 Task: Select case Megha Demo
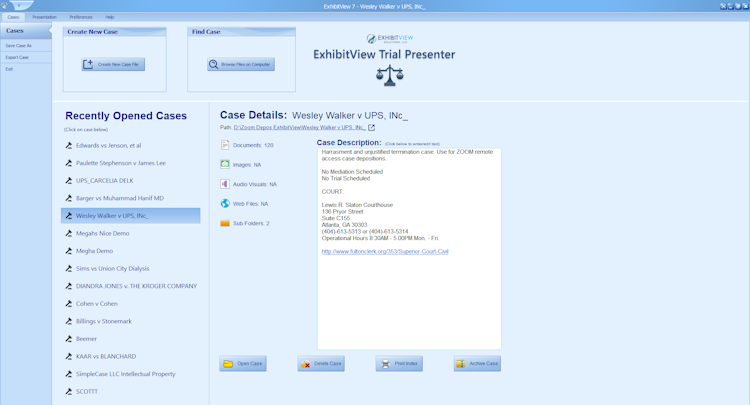[x=94, y=251]
